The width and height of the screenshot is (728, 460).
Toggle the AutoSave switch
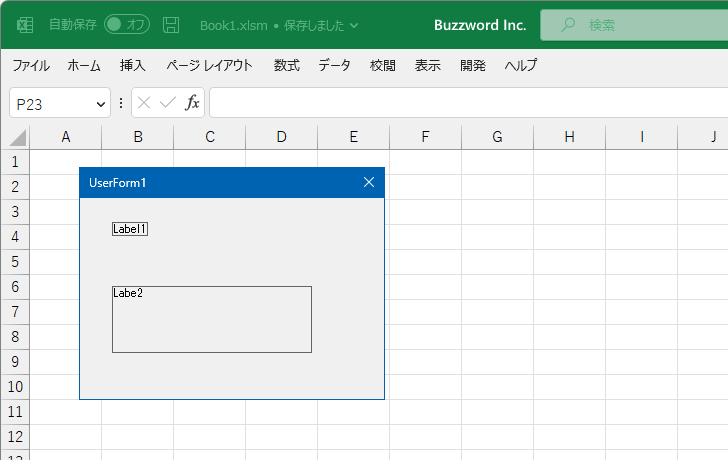point(127,25)
